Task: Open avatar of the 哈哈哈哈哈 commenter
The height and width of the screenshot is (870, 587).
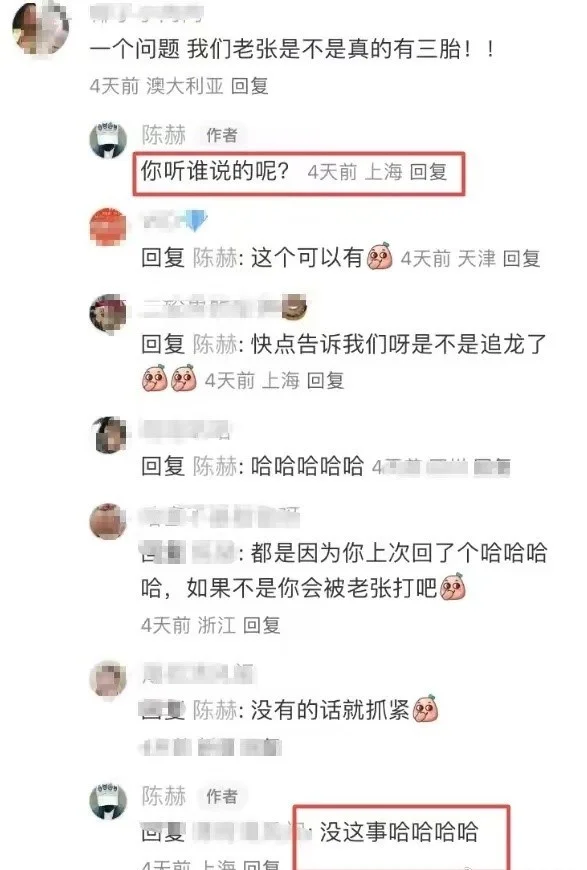Action: click(108, 435)
